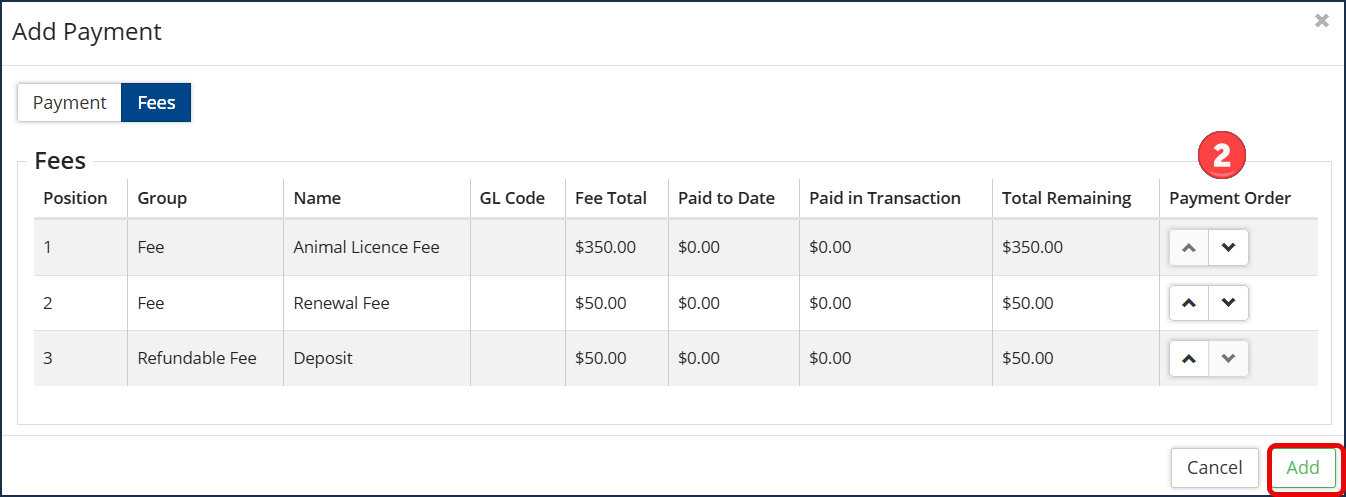The height and width of the screenshot is (497, 1346).
Task: Move Renewal Fee down in payment order
Action: [1228, 303]
